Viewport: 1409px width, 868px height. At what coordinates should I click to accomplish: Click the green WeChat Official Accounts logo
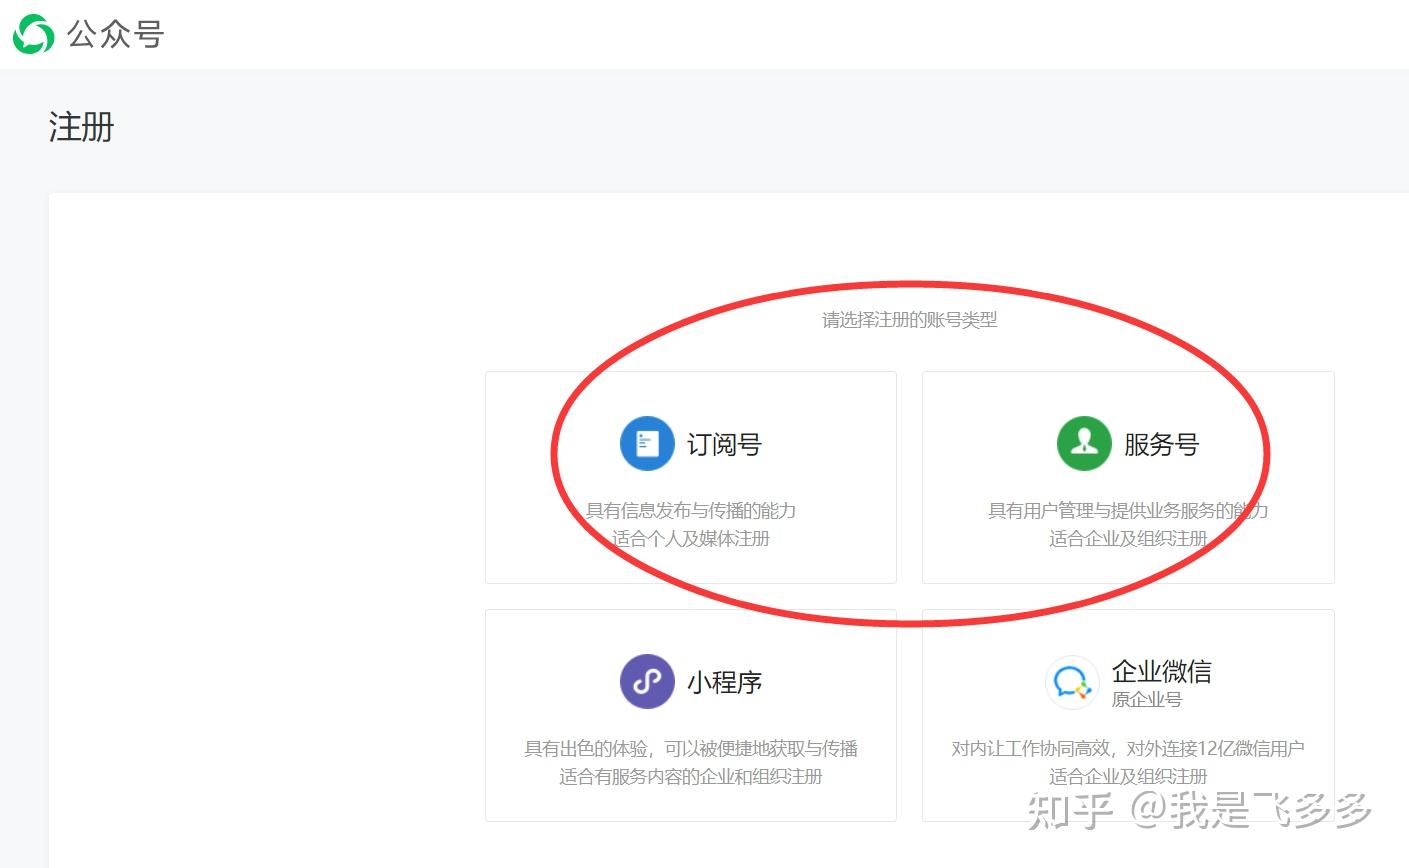[33, 34]
